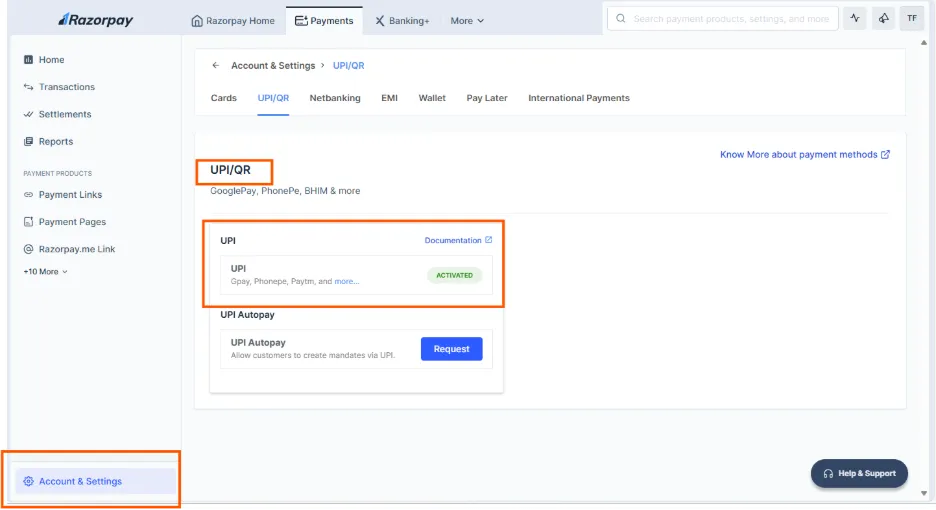
Task: Click the activity pulse icon
Action: pos(855,19)
